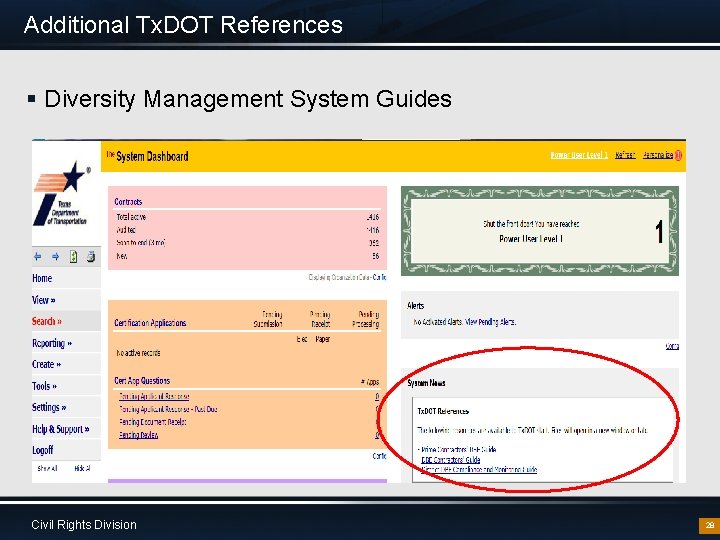Click the green refresh page icon in sidebar
Screen dimensions: 720x540
73,256
